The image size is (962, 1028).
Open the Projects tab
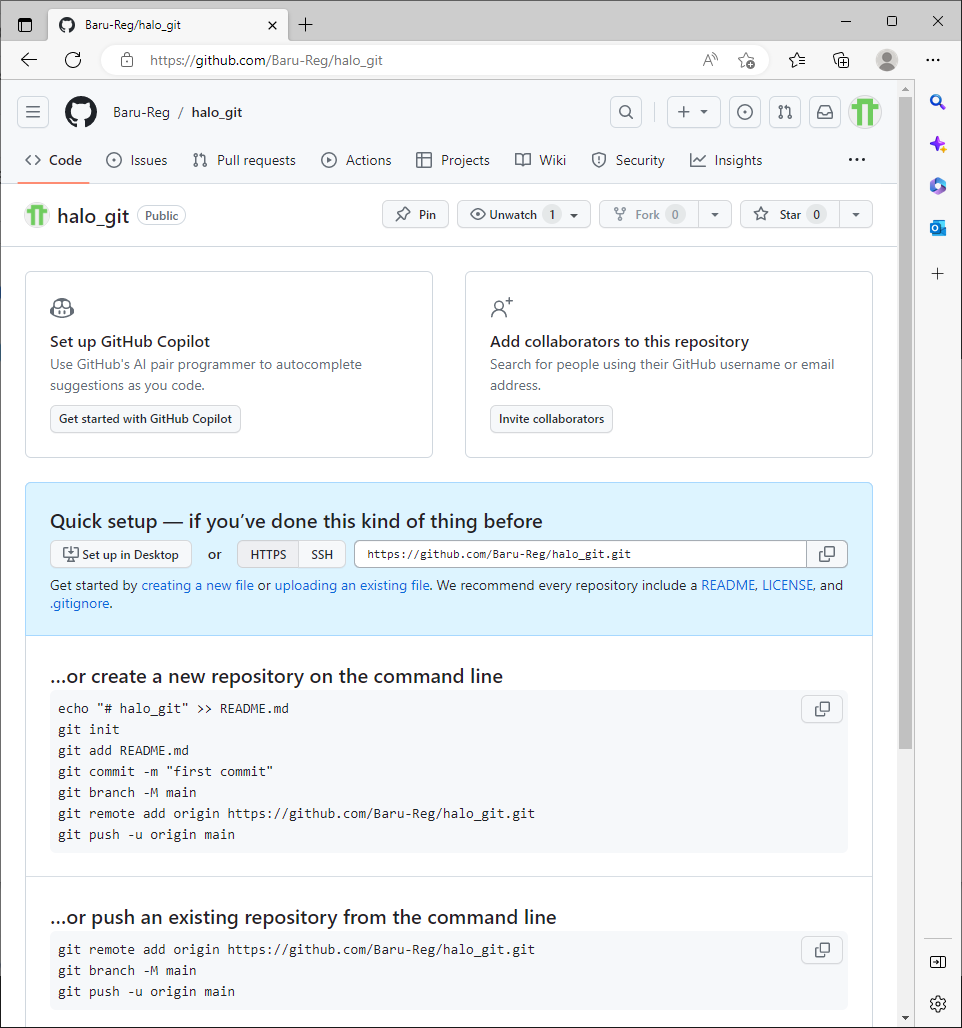pos(452,160)
